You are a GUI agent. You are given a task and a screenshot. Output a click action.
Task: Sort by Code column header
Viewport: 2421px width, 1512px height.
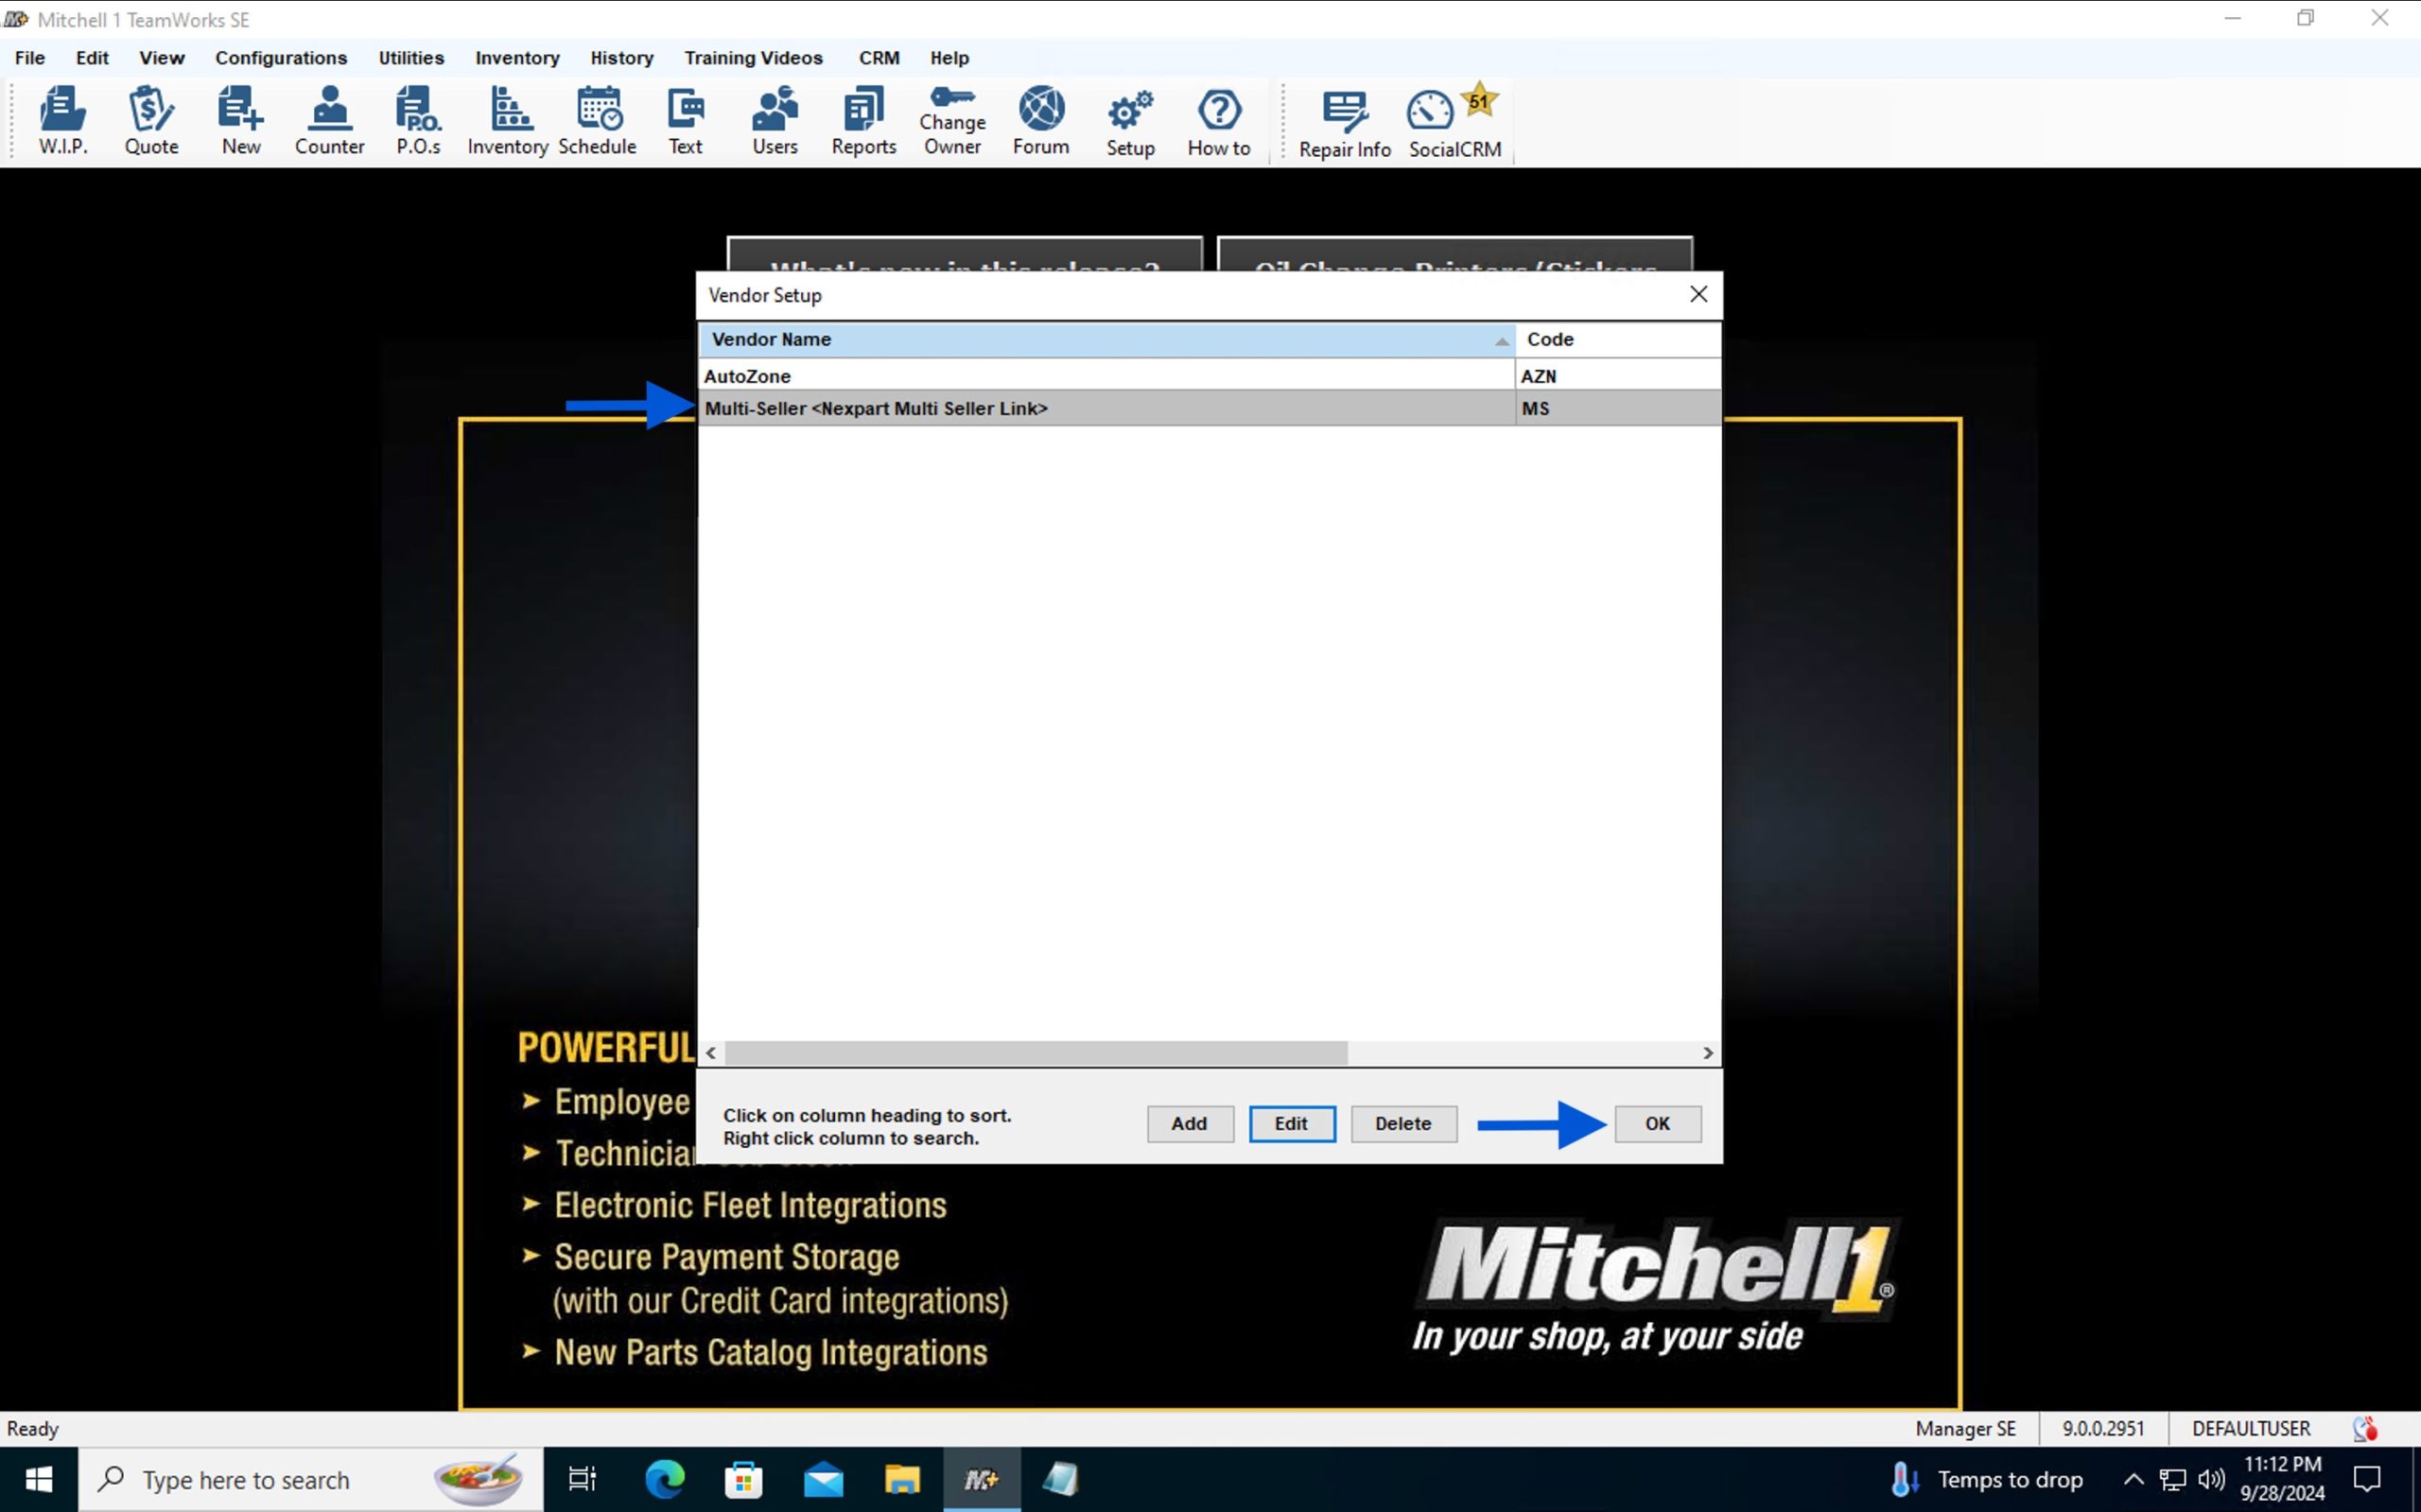click(1618, 339)
